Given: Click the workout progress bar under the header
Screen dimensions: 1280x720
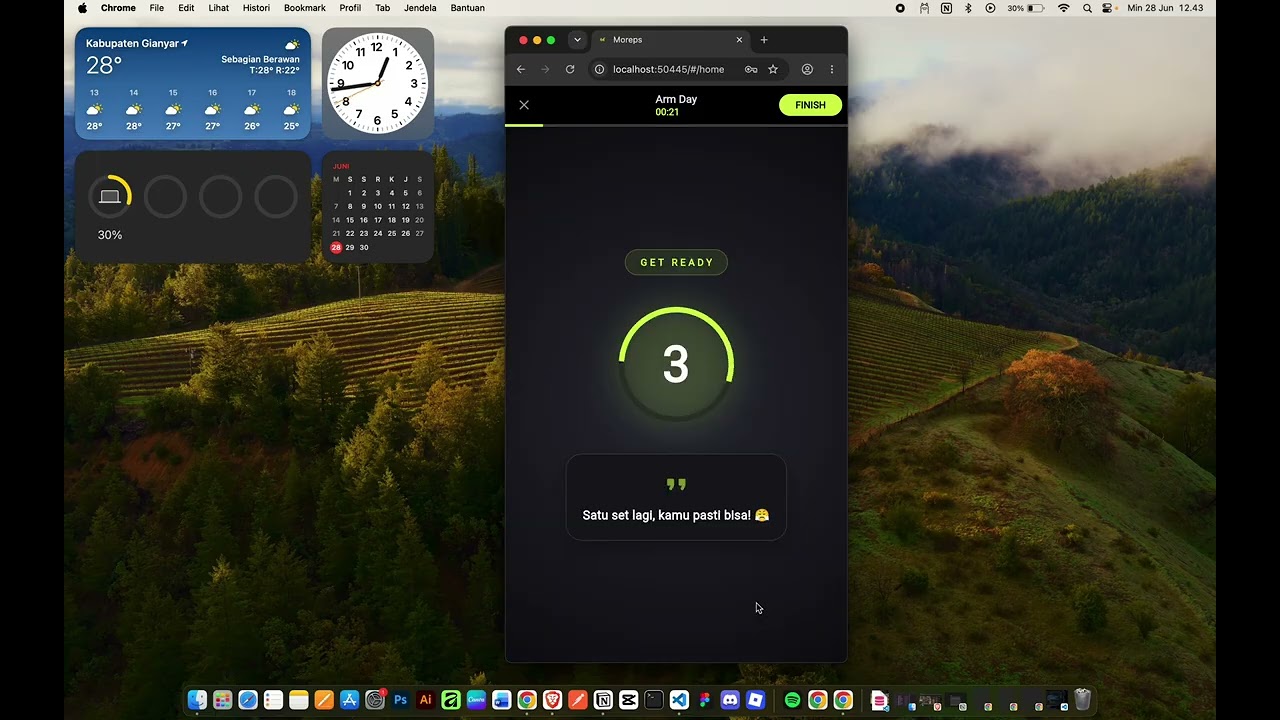Looking at the screenshot, I should (676, 125).
